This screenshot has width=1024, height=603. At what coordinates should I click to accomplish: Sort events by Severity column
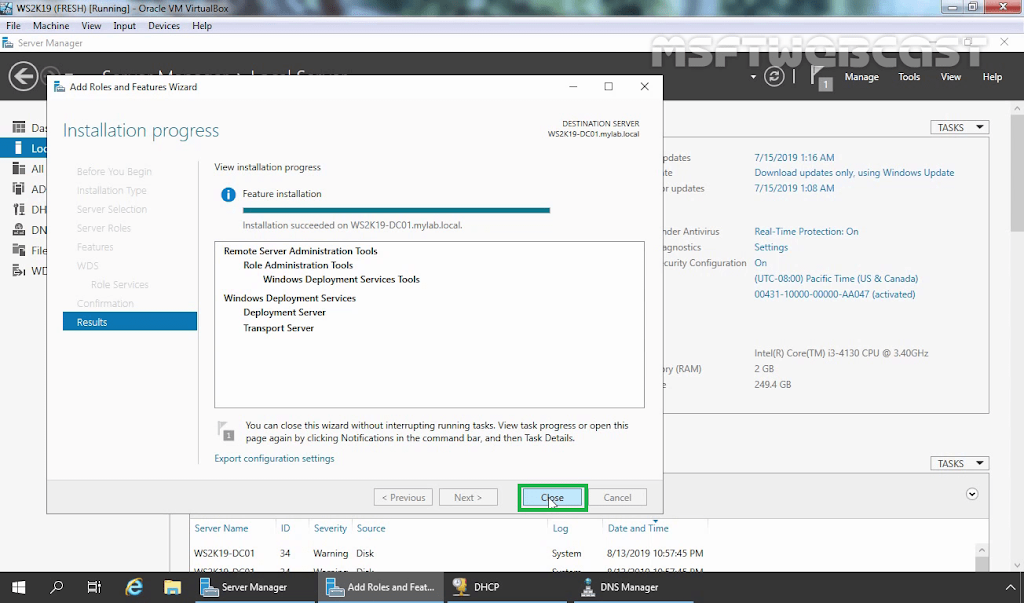(x=330, y=528)
